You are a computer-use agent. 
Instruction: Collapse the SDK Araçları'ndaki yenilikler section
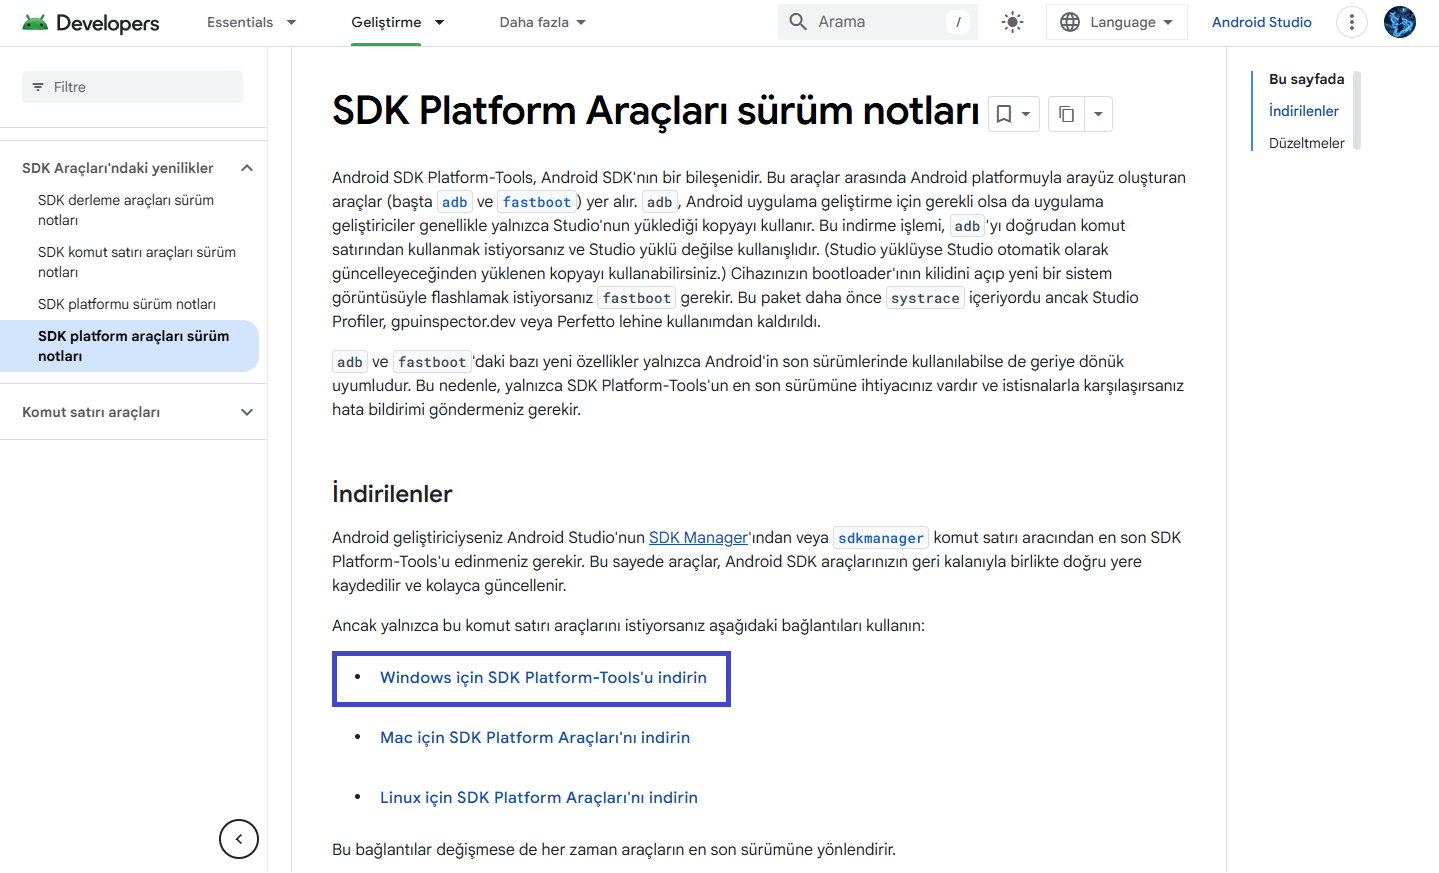click(247, 168)
